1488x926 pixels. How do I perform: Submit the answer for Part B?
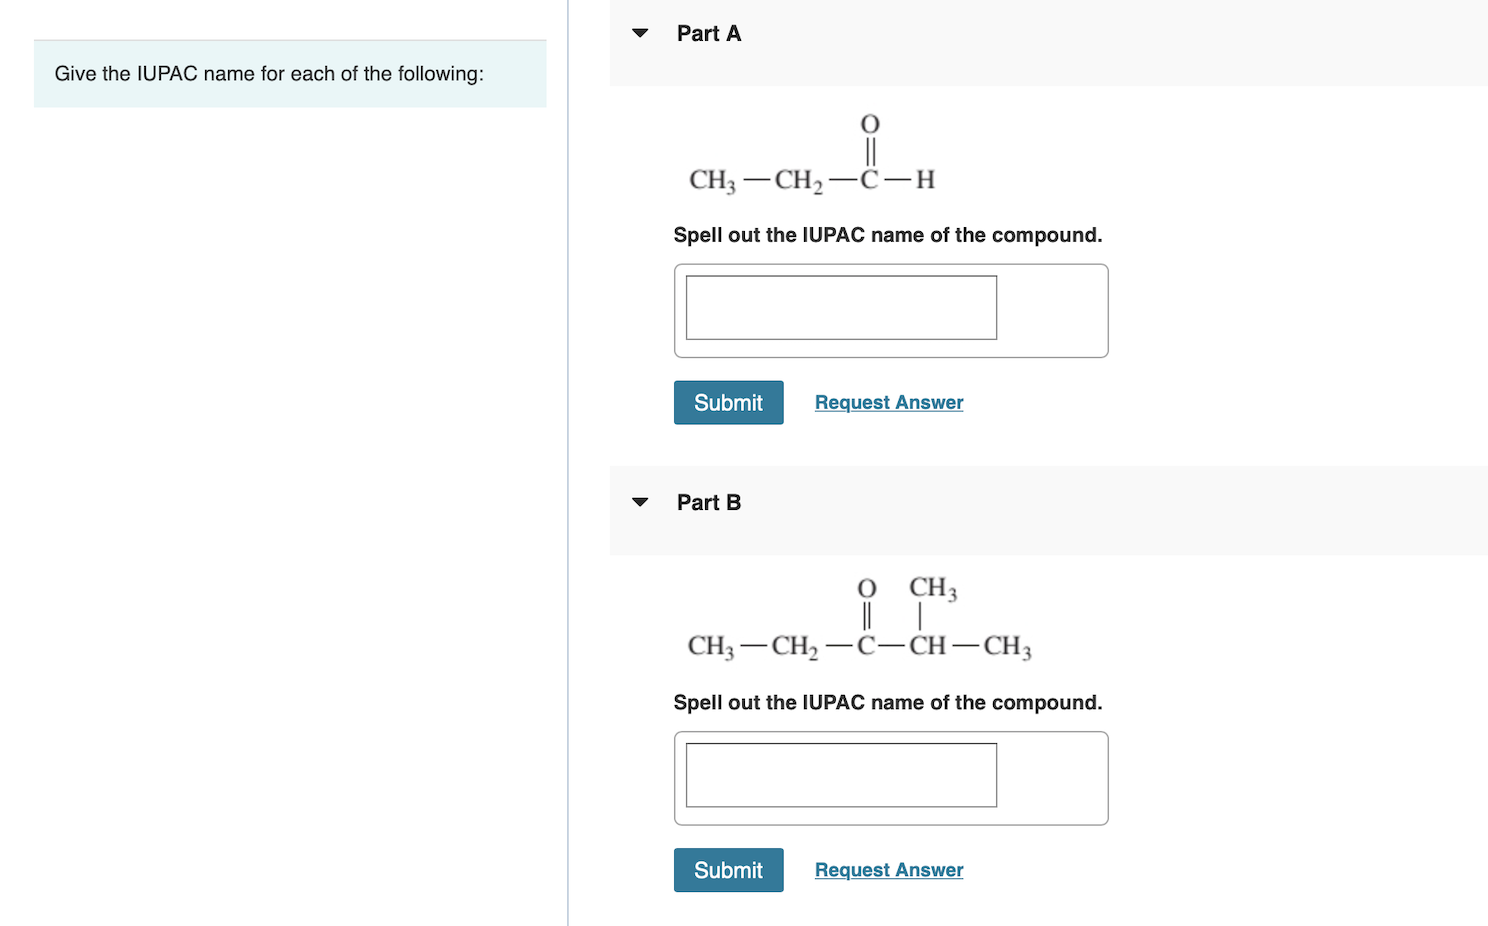[728, 869]
